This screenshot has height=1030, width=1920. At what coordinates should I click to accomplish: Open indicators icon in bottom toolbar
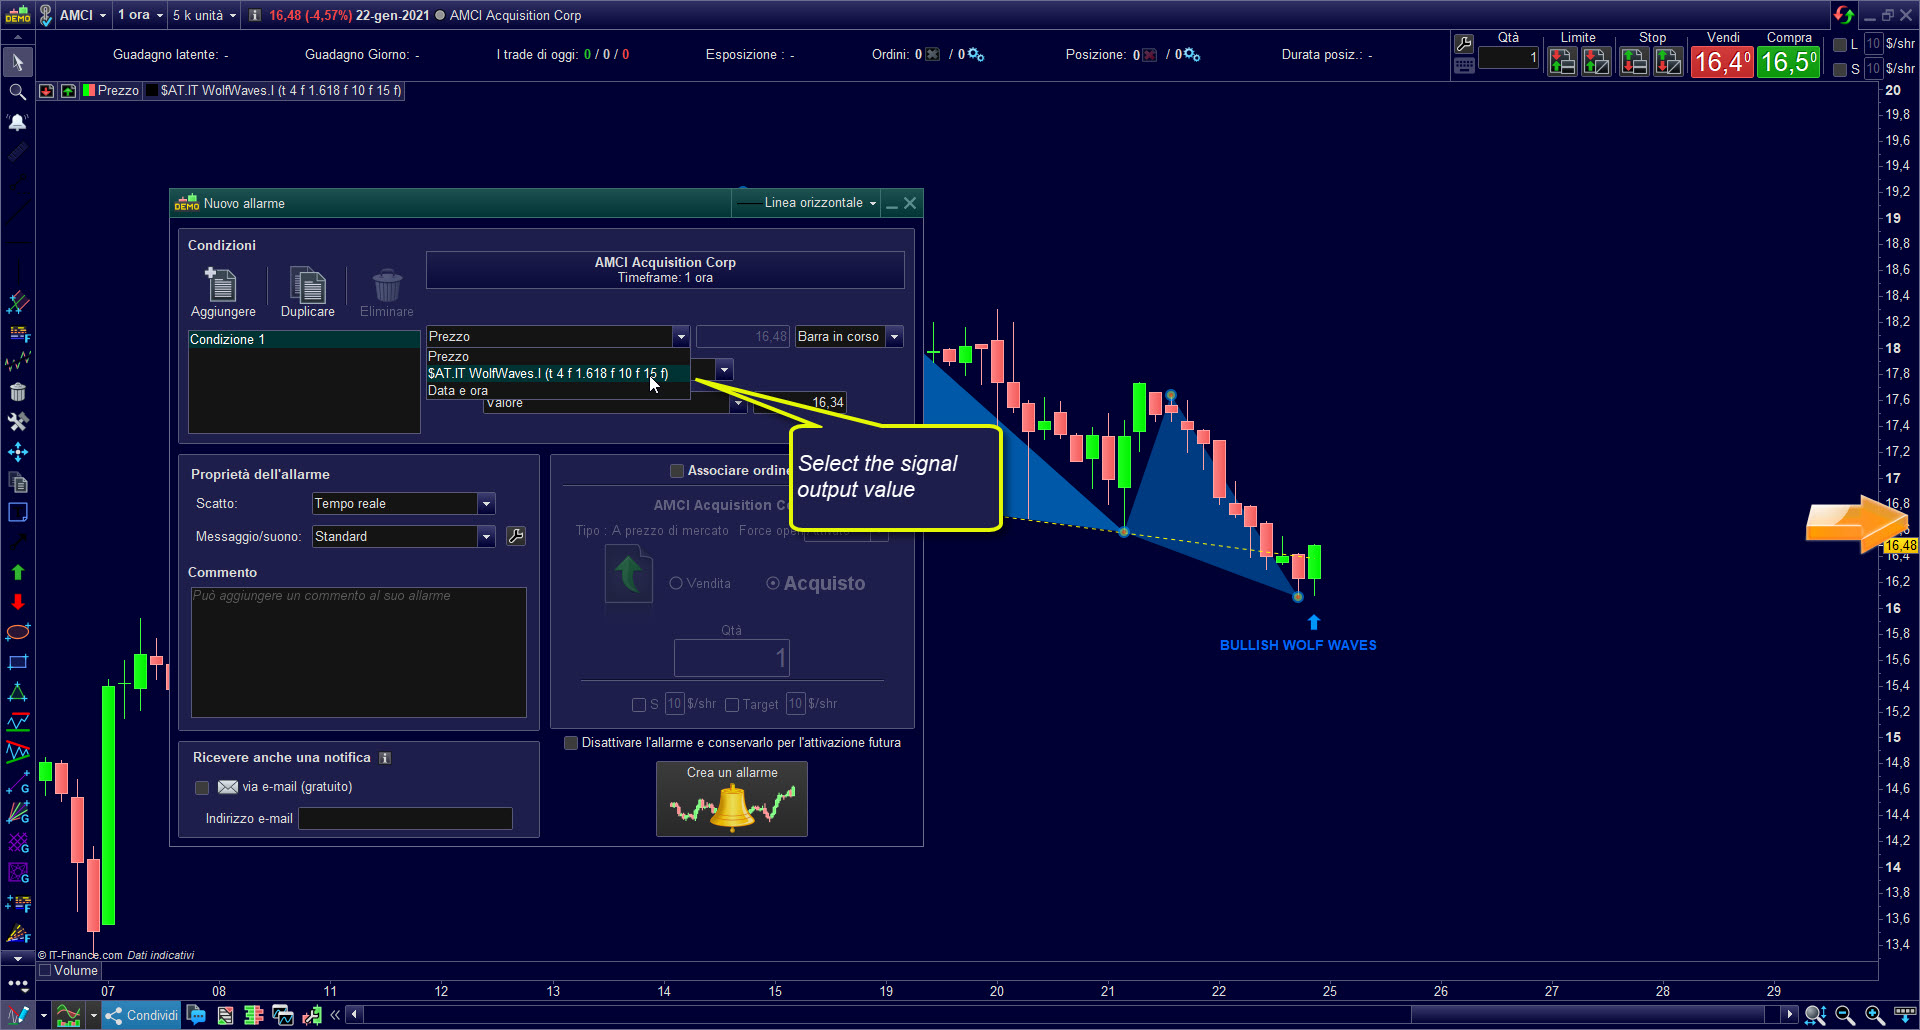(x=68, y=1015)
